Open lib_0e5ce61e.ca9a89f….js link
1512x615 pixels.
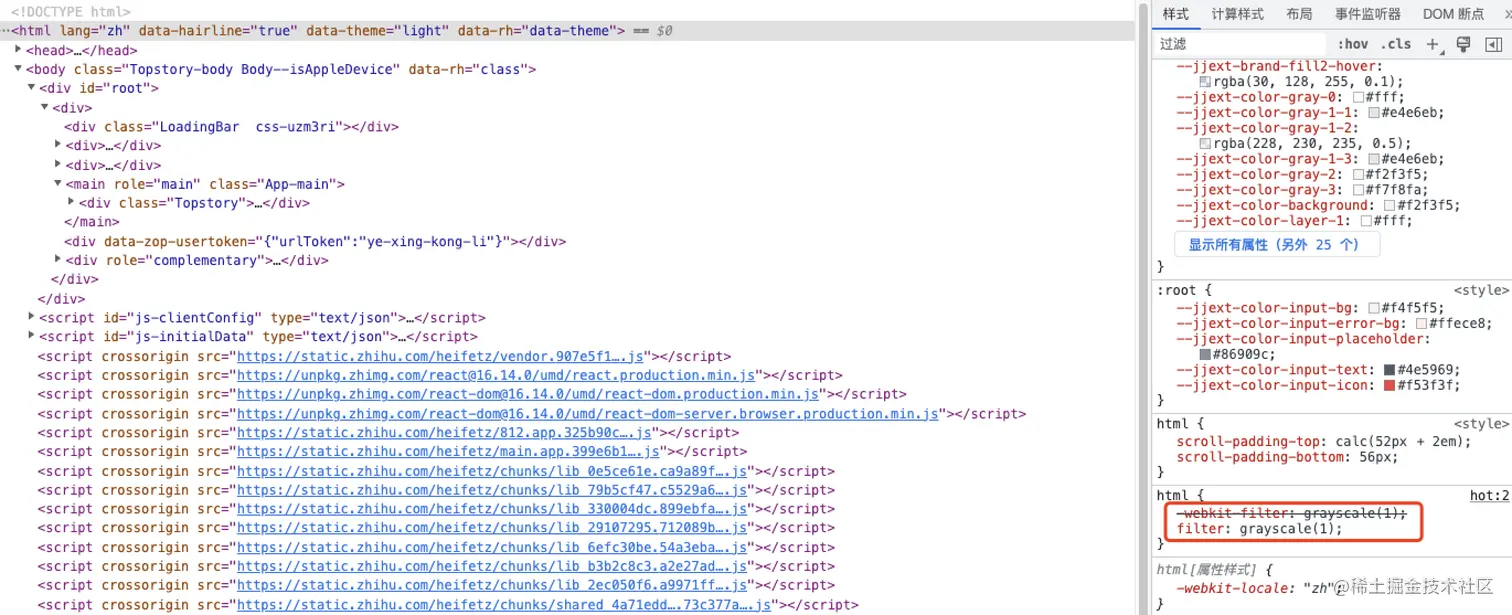492,471
